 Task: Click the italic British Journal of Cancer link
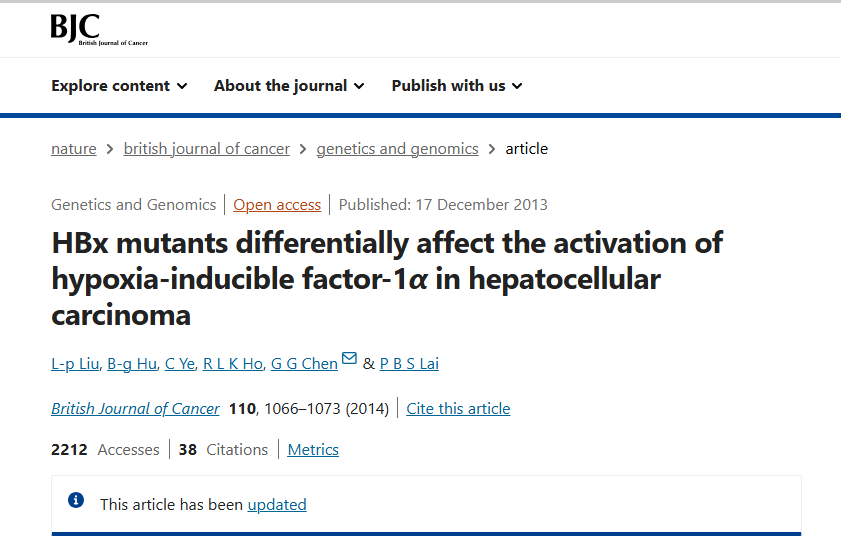135,409
